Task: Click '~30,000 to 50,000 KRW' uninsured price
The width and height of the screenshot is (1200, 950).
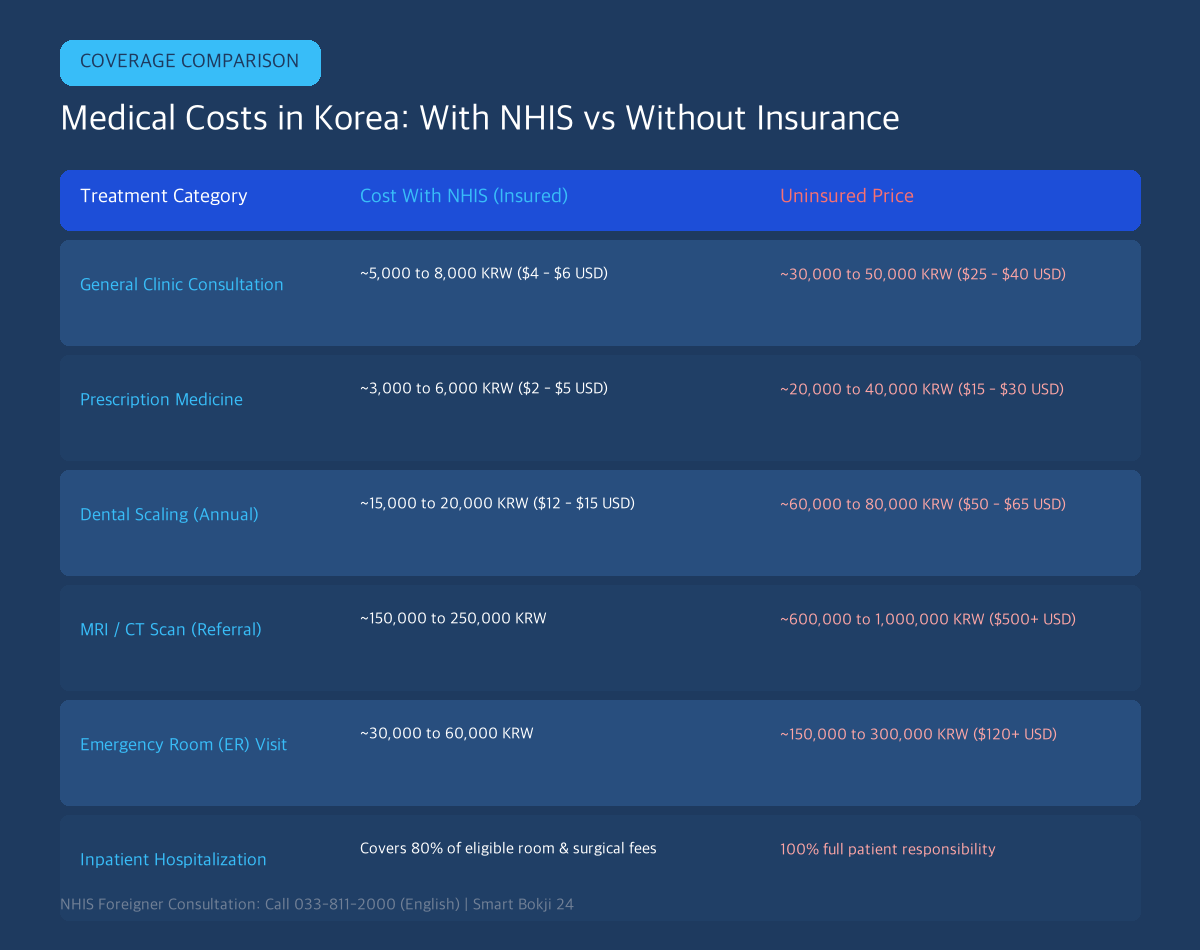Action: point(923,274)
